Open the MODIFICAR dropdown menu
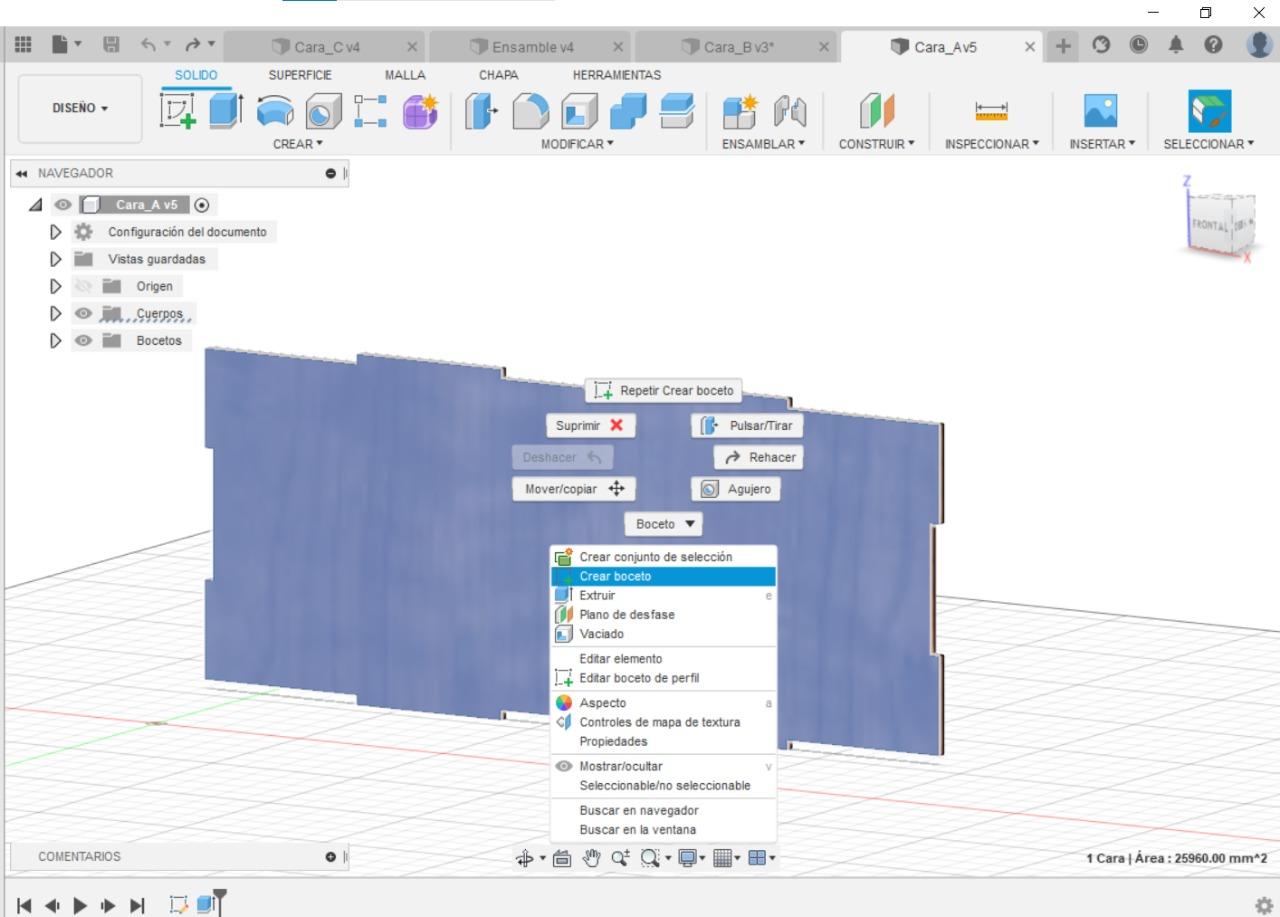 (x=578, y=144)
